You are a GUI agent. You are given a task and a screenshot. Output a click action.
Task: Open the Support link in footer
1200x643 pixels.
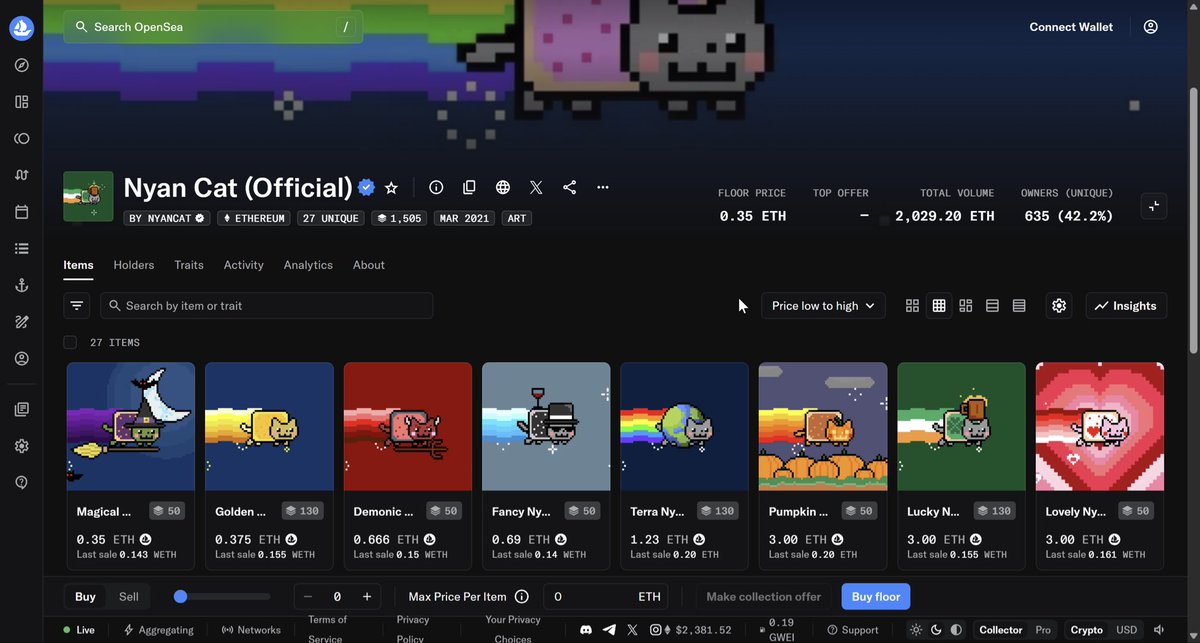pos(851,630)
